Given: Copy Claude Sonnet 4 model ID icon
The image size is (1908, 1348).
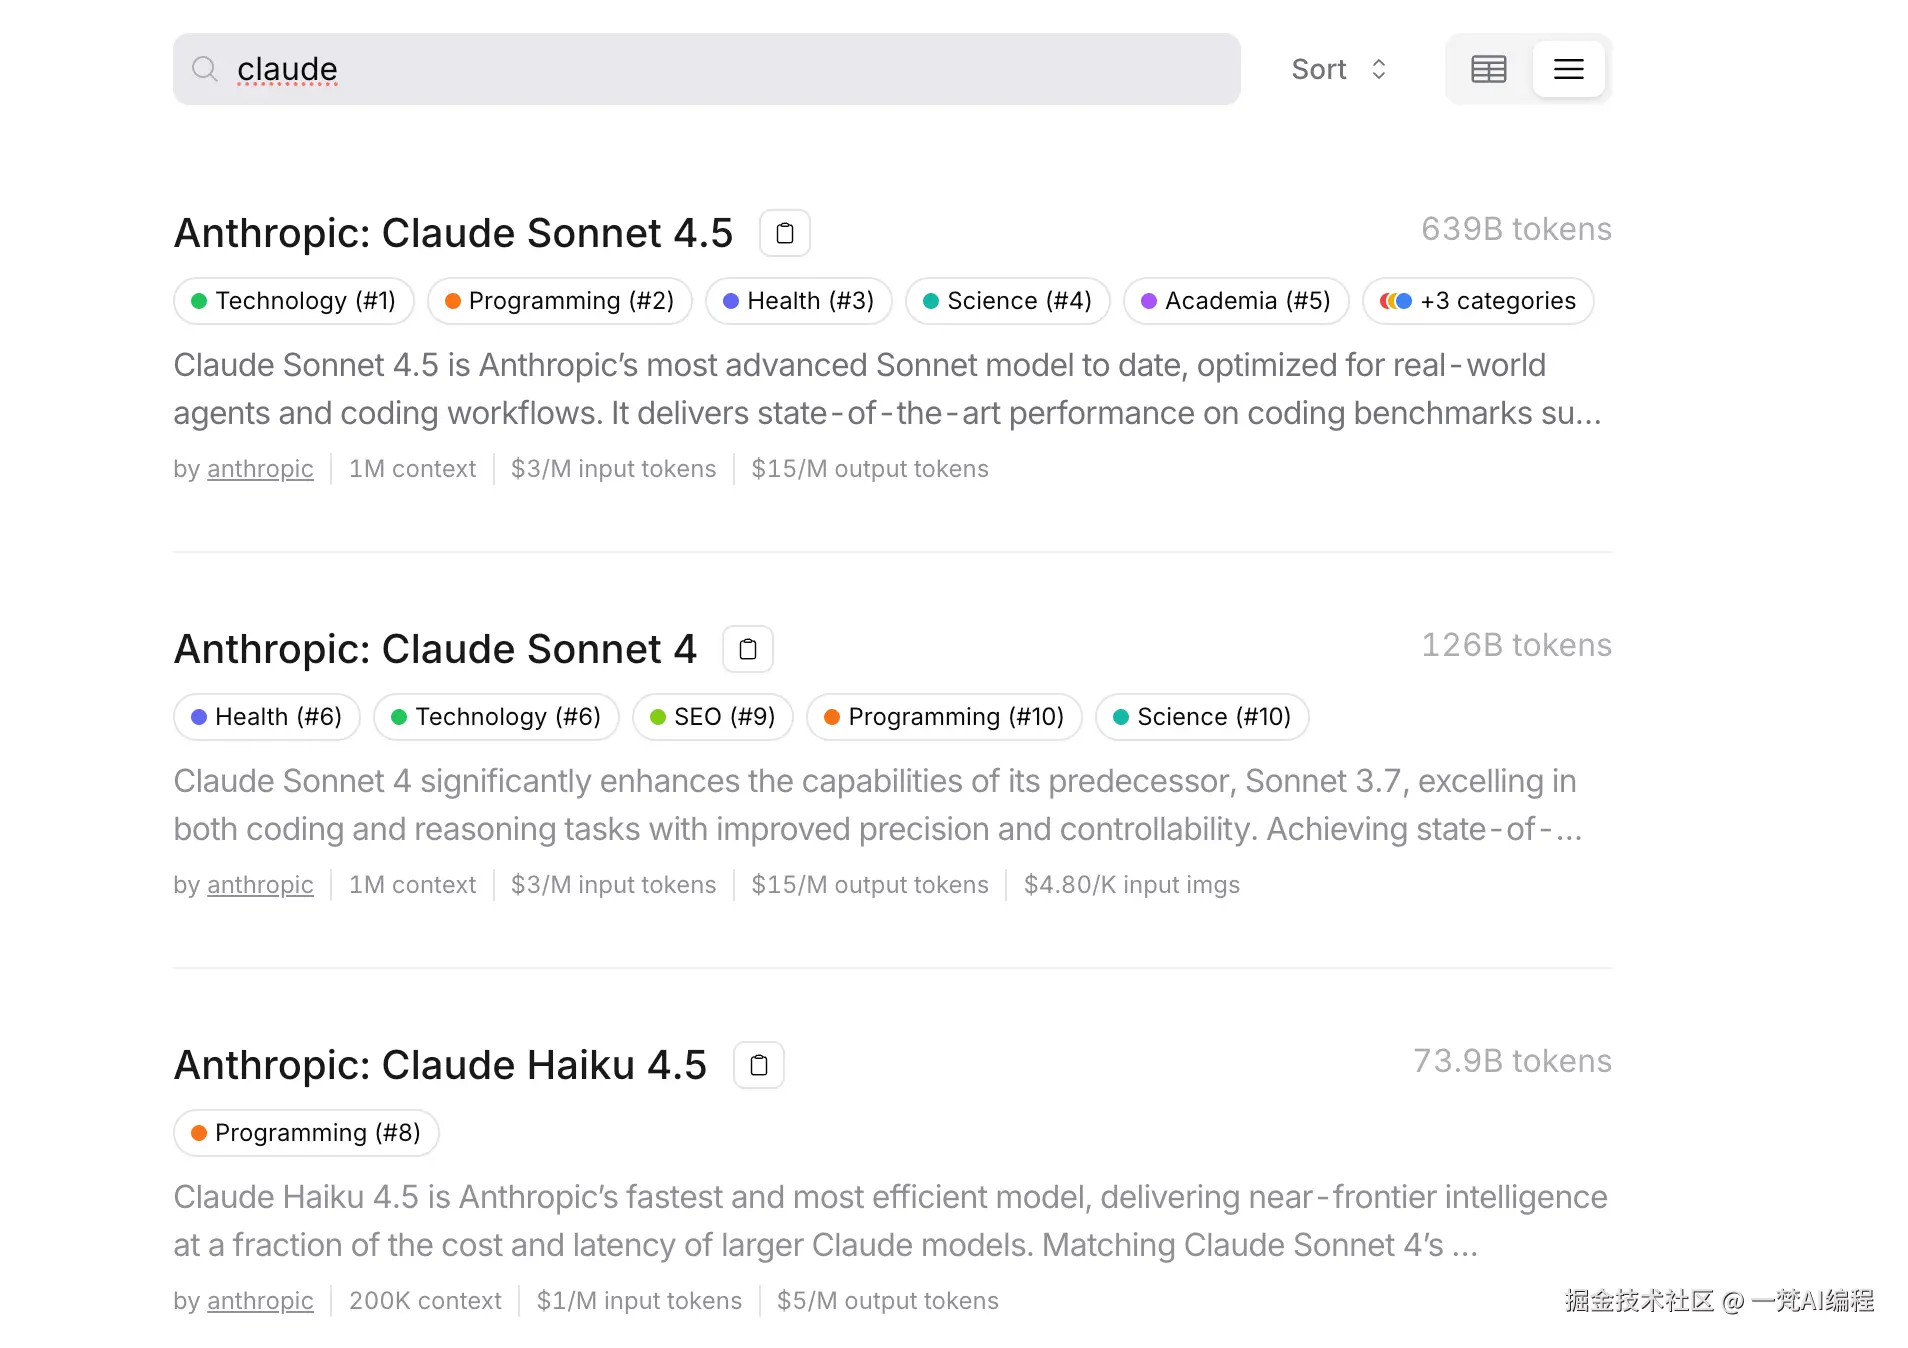Looking at the screenshot, I should click(x=747, y=649).
